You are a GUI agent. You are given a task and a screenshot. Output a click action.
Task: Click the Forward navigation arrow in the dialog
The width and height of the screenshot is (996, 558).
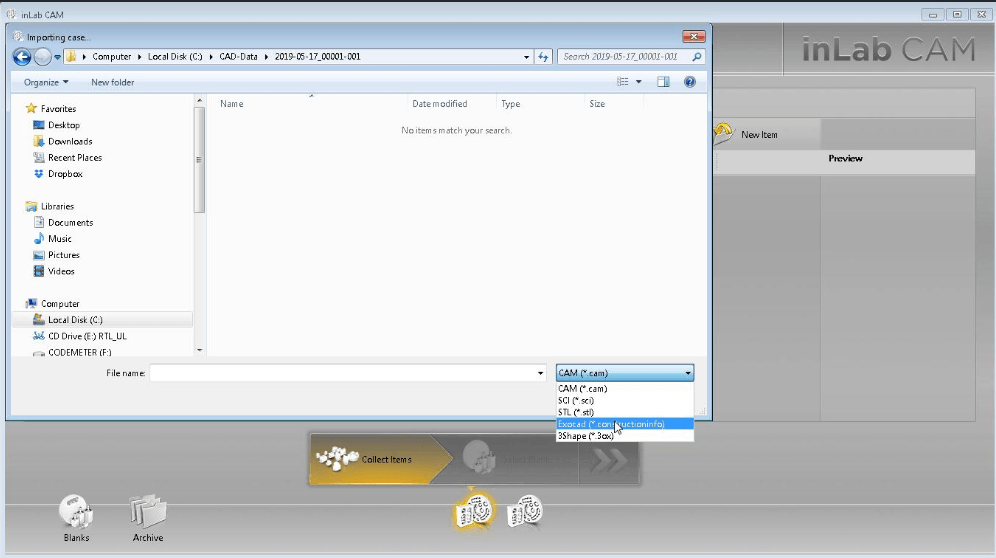point(43,57)
